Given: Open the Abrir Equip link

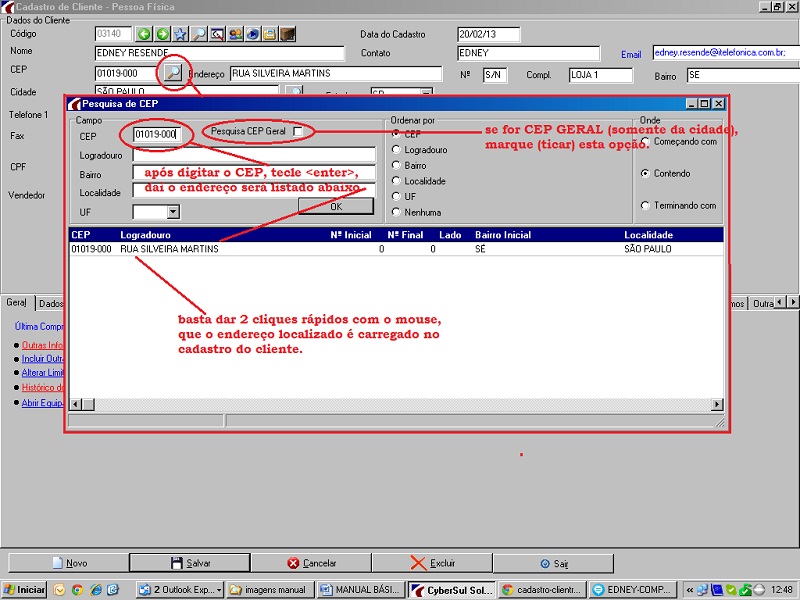Looking at the screenshot, I should click(42, 403).
